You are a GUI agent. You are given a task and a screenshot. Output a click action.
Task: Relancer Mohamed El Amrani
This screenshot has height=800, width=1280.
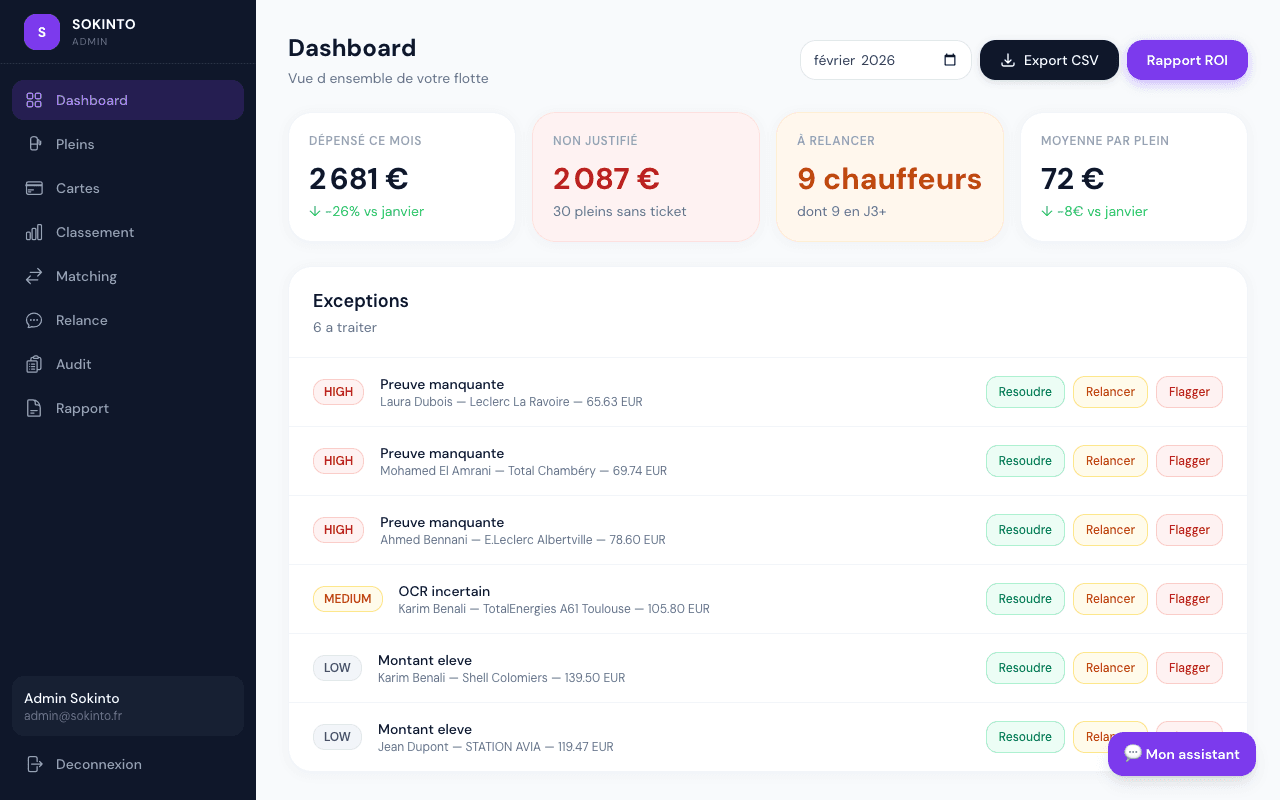1110,461
